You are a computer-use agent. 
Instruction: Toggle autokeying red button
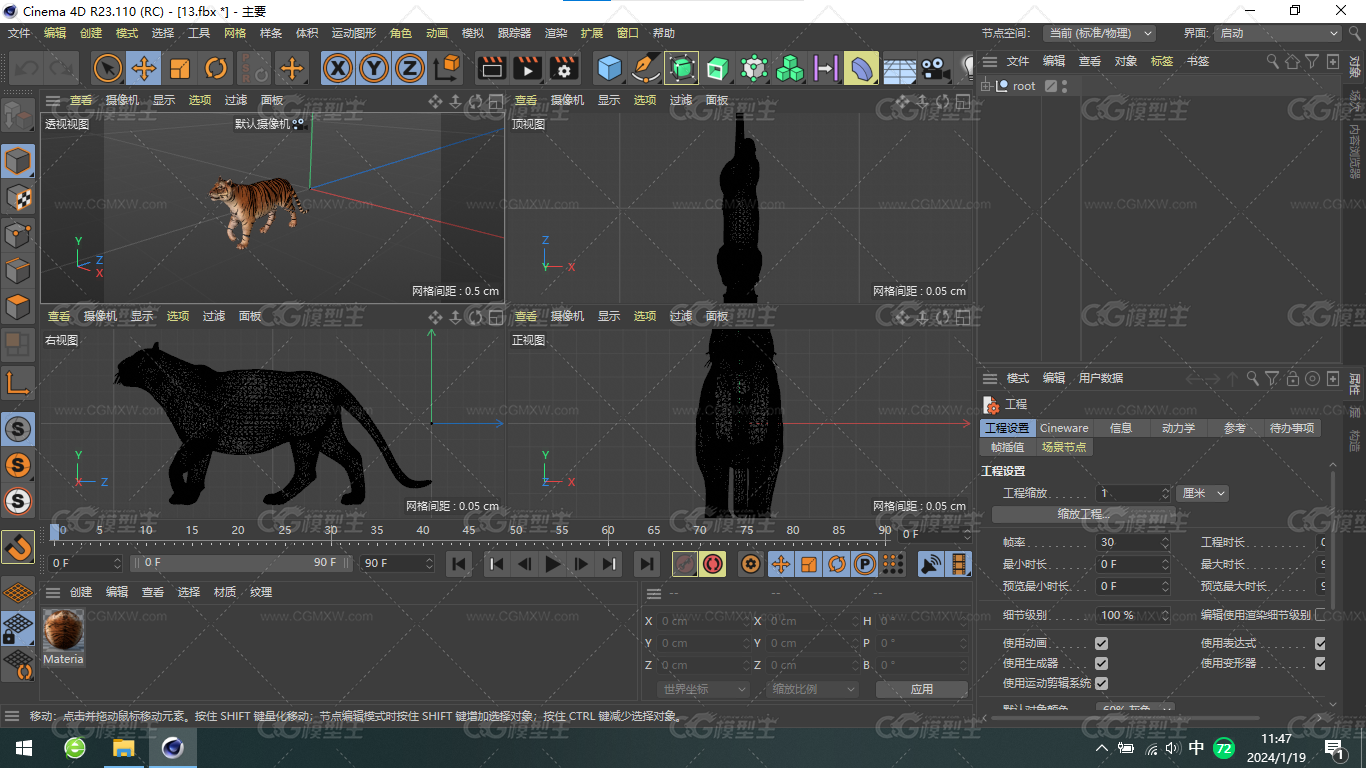(x=713, y=564)
